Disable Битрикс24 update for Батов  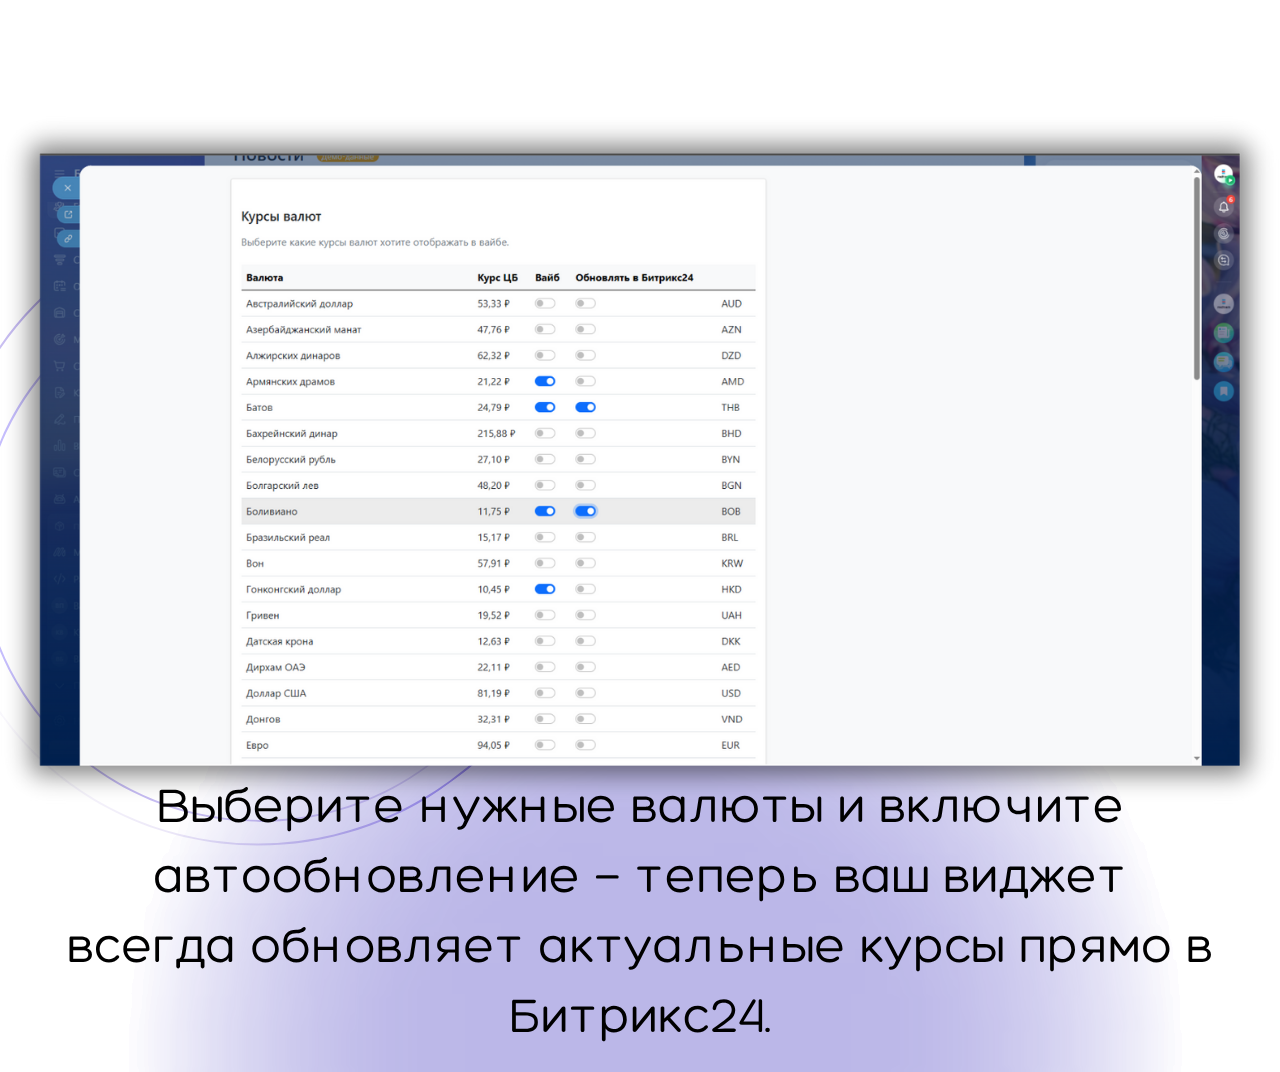[586, 407]
